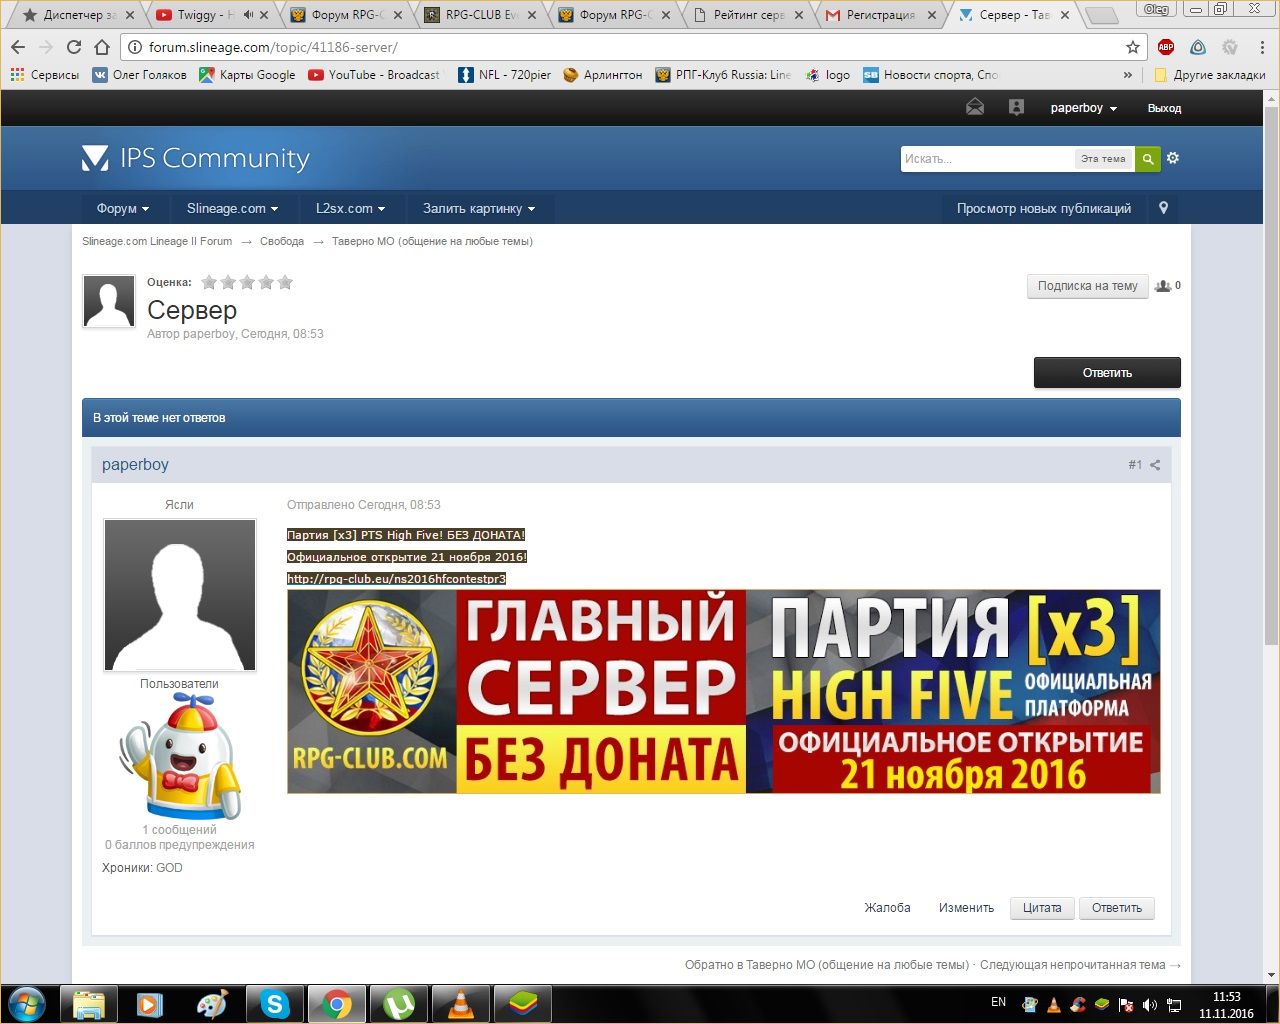This screenshot has width=1280, height=1024.
Task: Click the share icon beside post #1
Action: tap(1155, 465)
